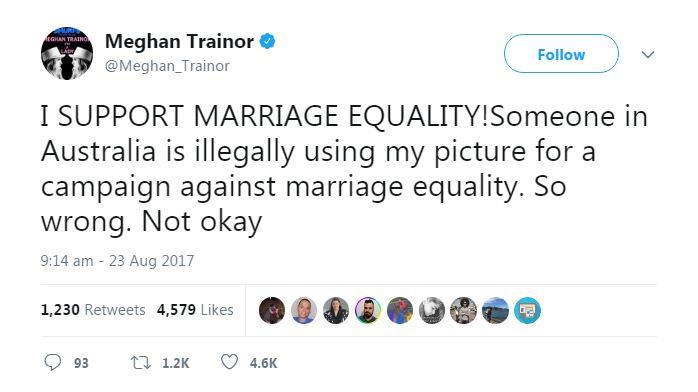Open the bearded man avatar with purple ring

(368, 311)
